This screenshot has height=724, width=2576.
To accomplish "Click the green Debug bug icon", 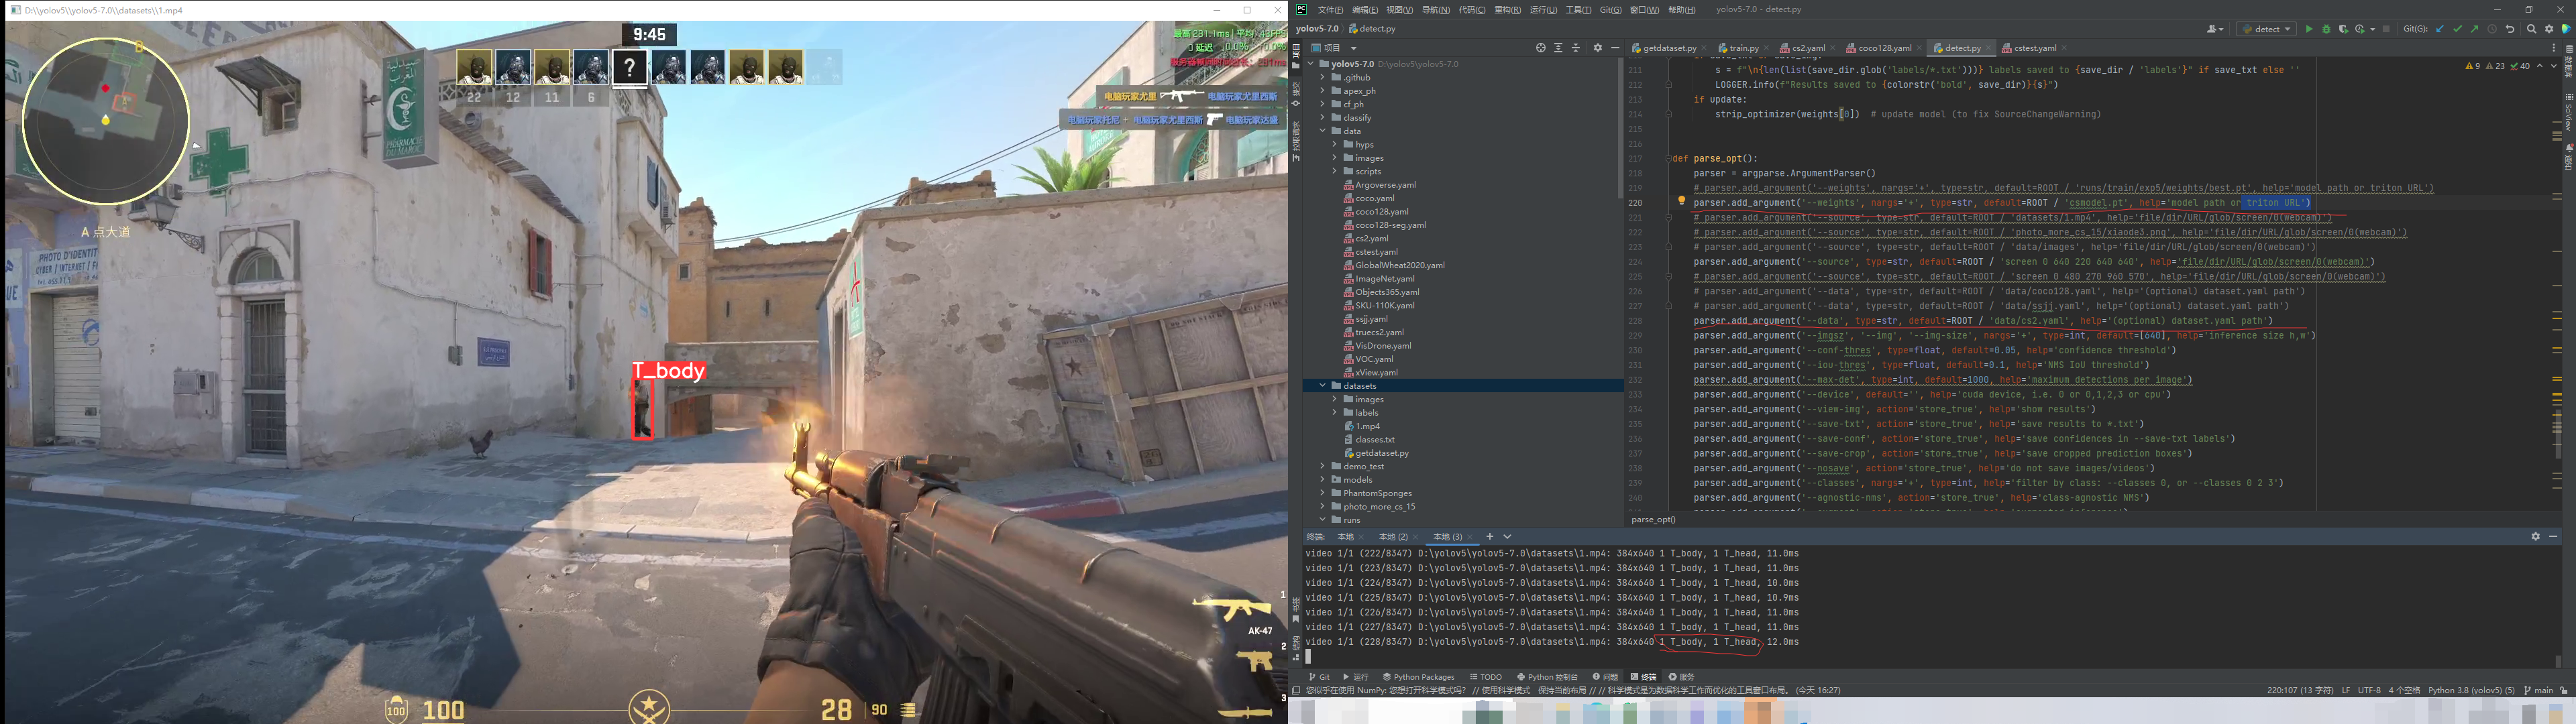I will click(2327, 29).
